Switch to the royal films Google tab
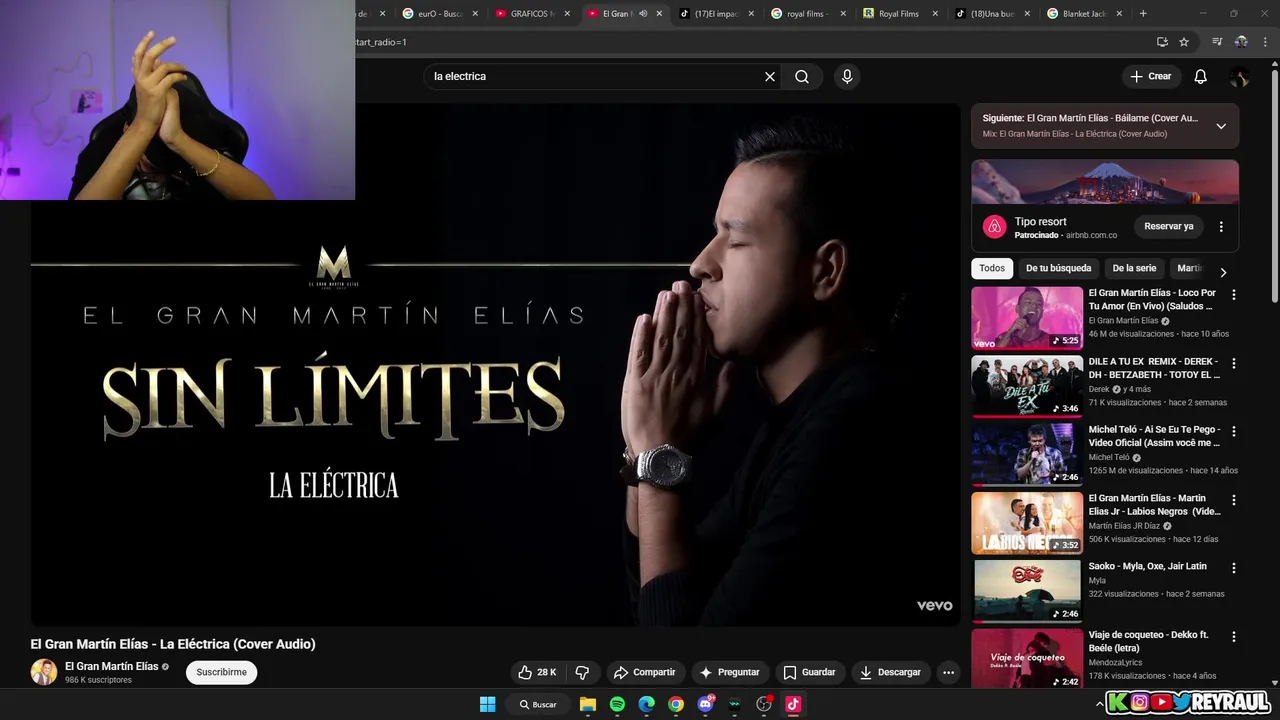 pos(806,14)
